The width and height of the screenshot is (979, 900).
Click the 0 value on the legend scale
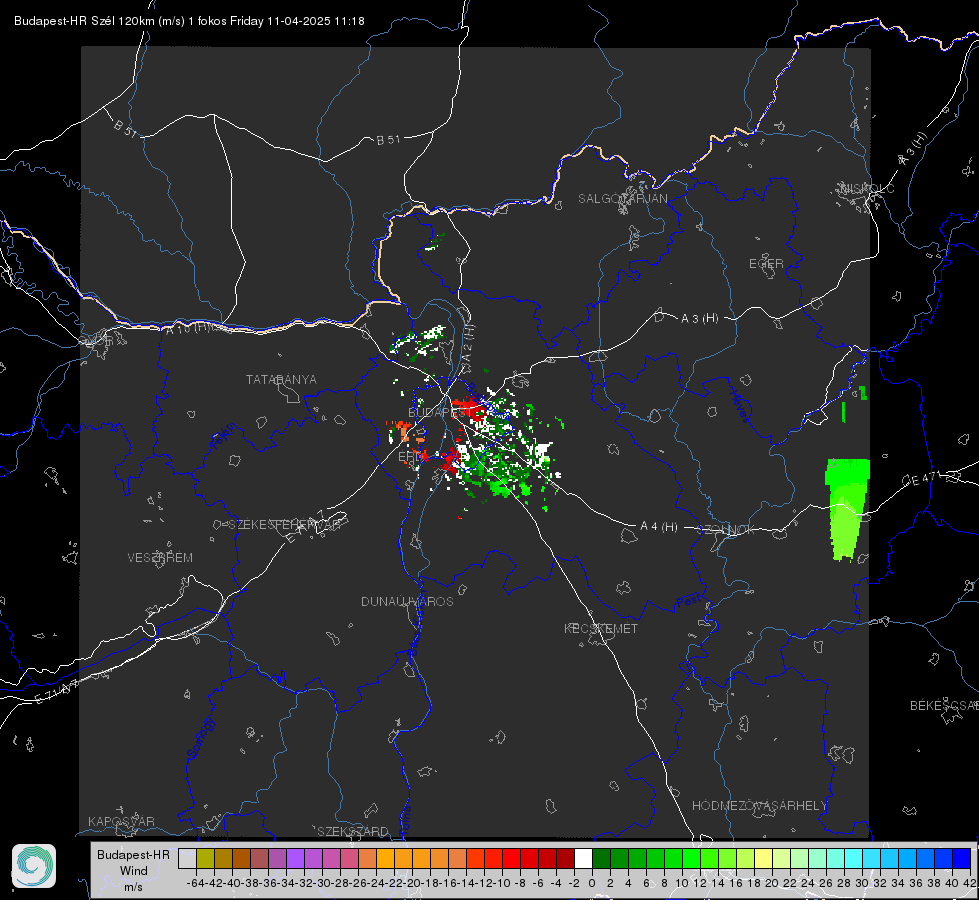[592, 883]
